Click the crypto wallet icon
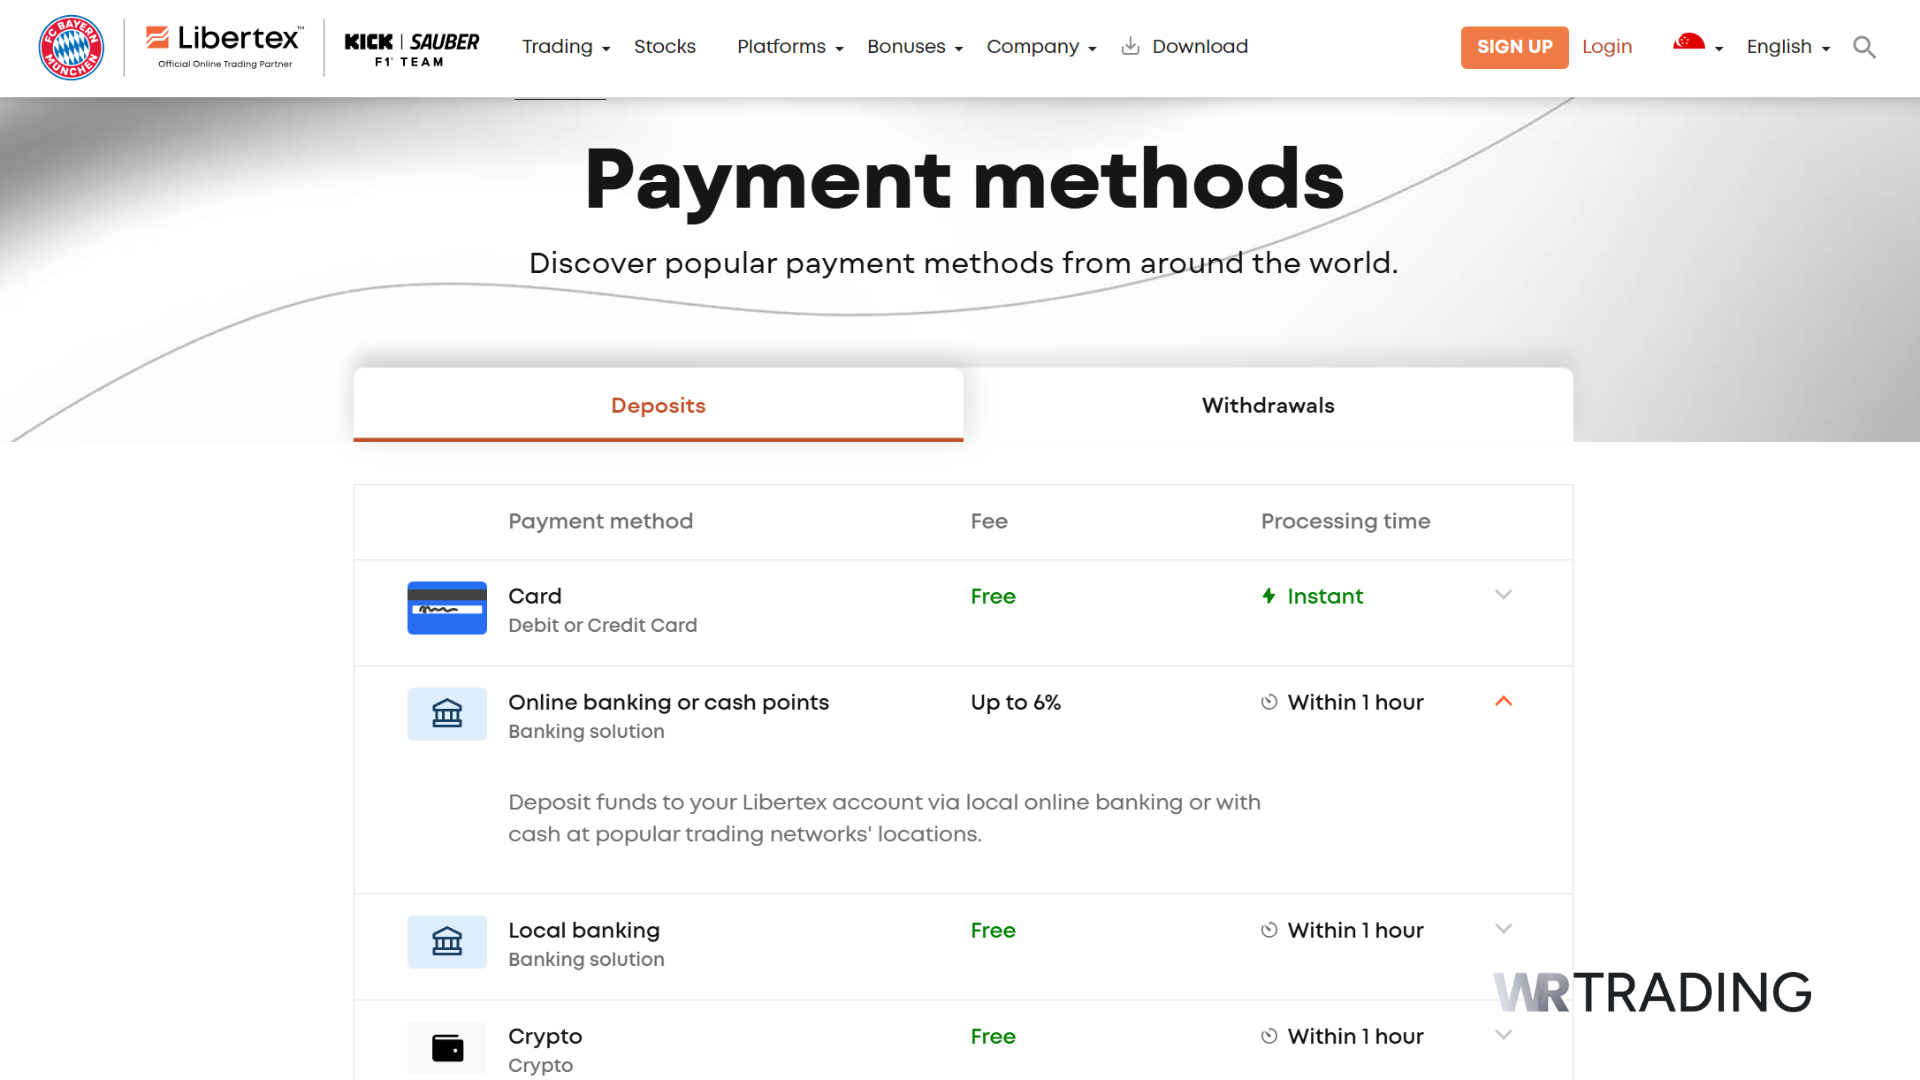Screen dimensions: 1920x1080 click(446, 1048)
